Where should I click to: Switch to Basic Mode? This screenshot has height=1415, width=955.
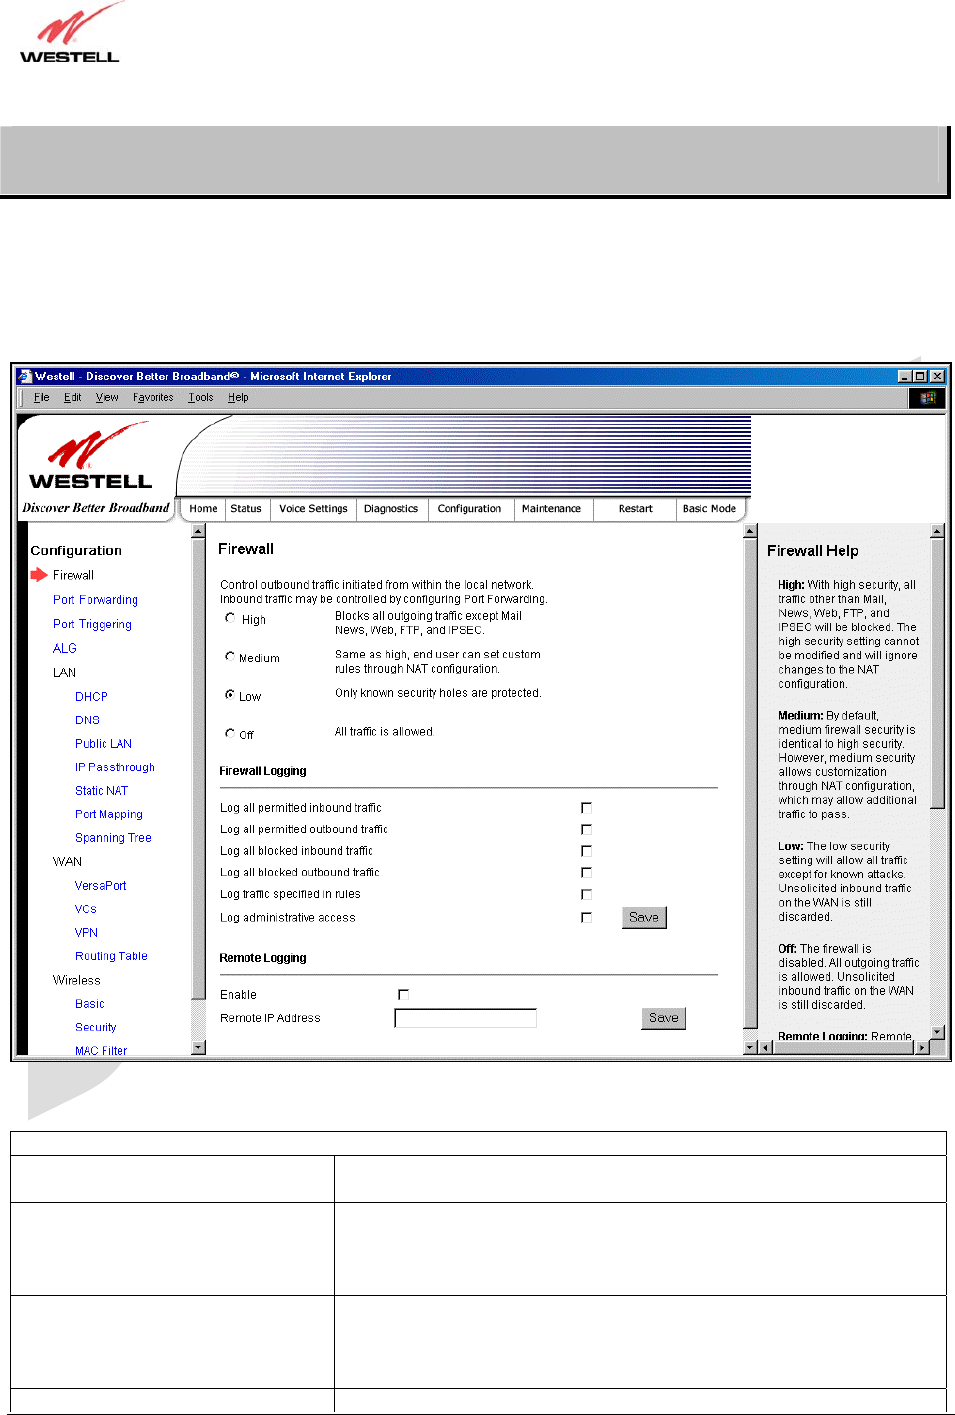coord(709,509)
